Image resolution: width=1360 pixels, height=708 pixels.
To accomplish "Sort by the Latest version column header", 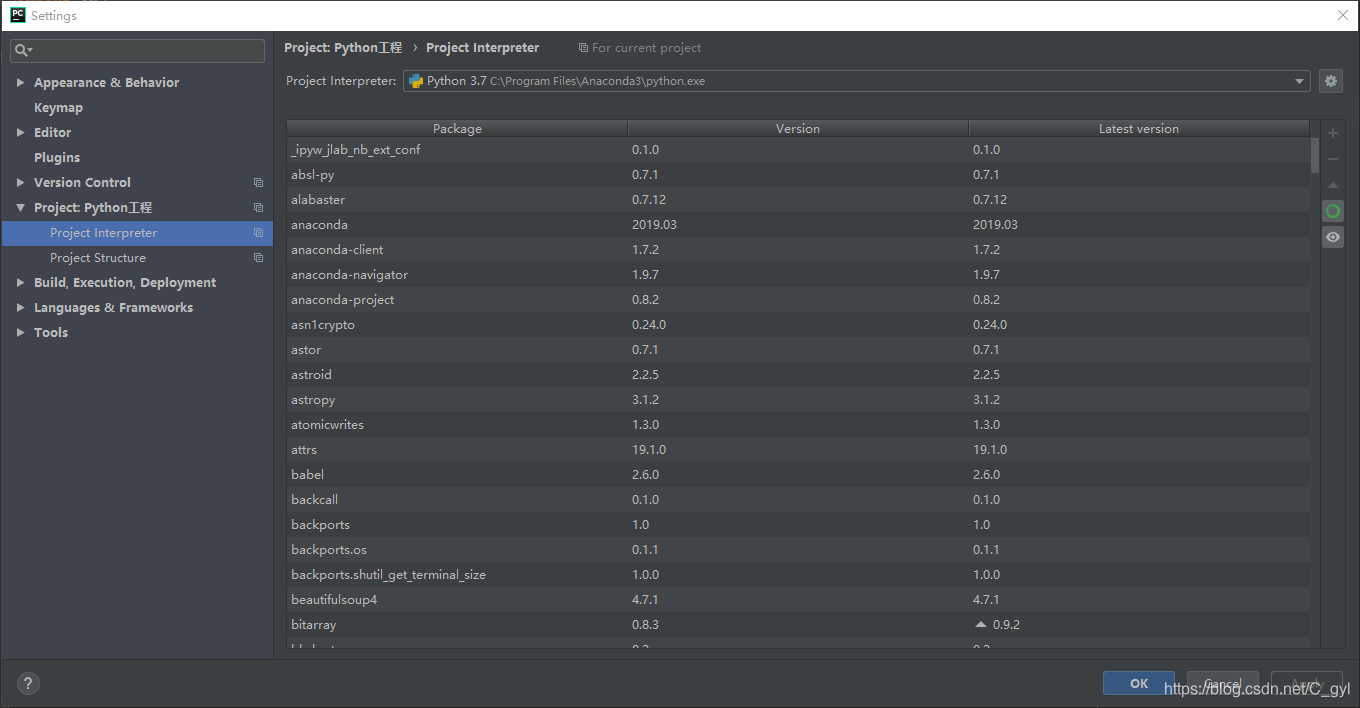I will [x=1138, y=129].
